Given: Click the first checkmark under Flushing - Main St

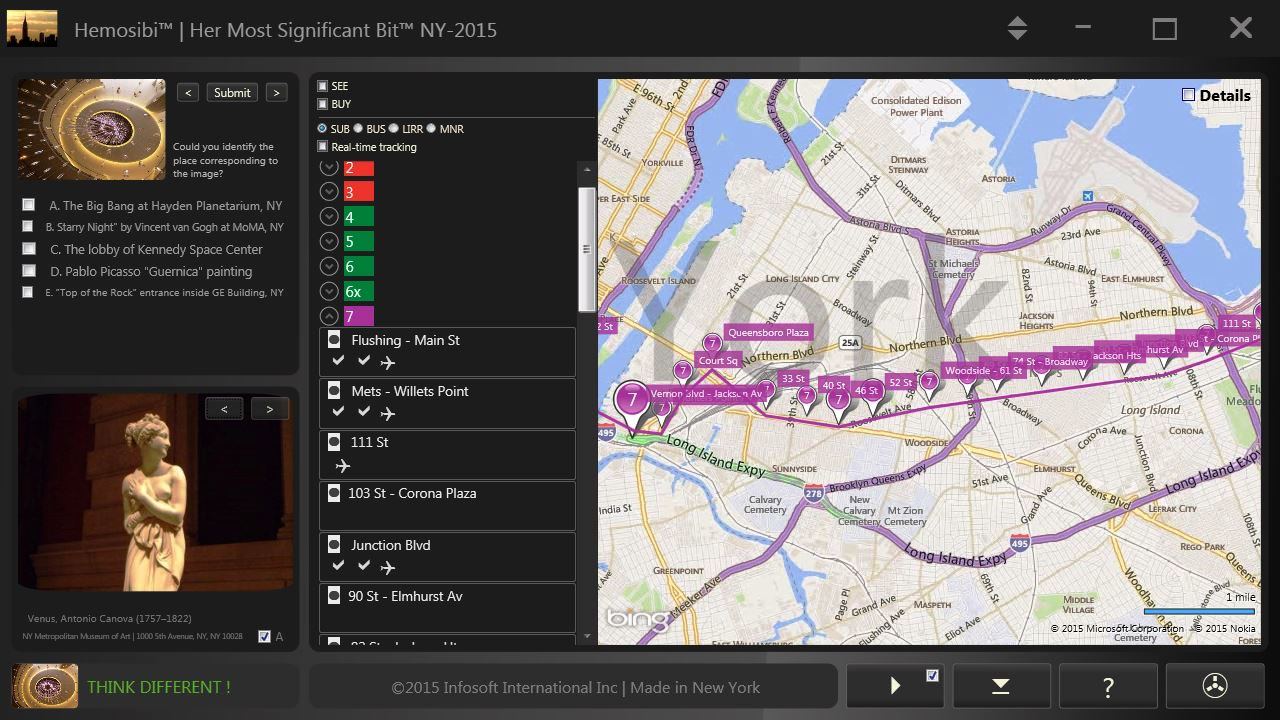Looking at the screenshot, I should coord(338,361).
